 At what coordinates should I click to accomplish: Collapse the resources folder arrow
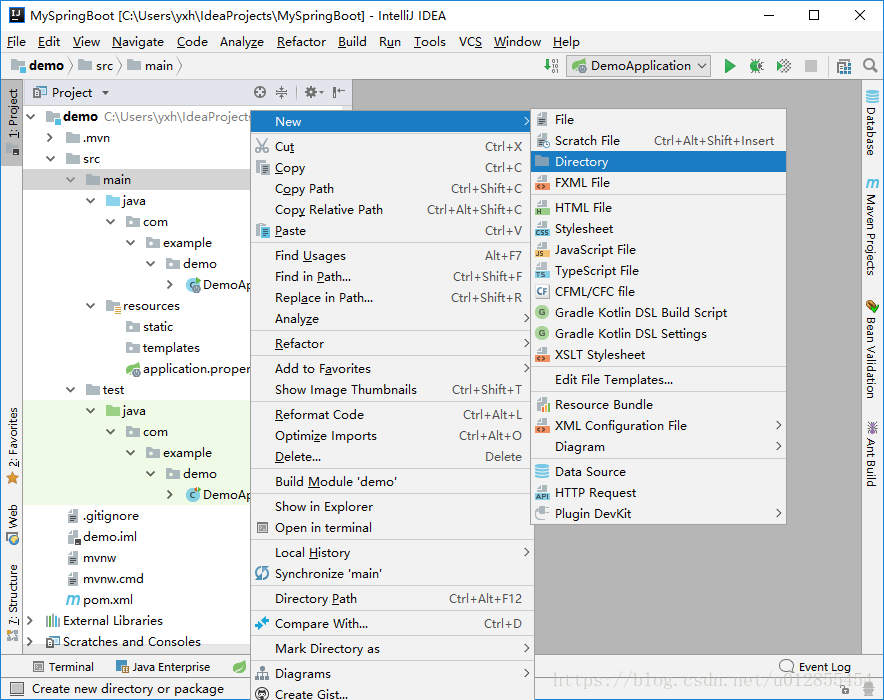[91, 305]
